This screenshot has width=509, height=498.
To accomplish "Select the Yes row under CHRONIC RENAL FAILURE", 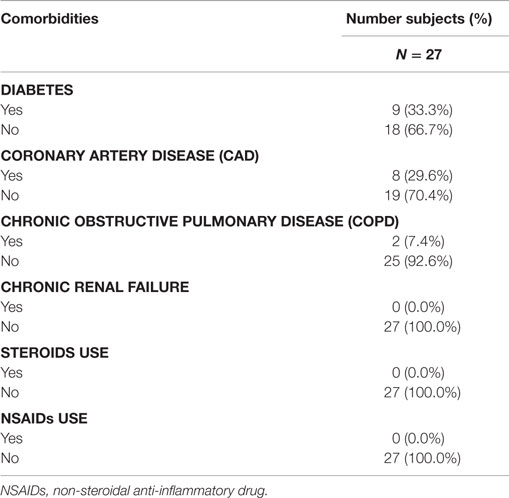I will tap(254, 307).
